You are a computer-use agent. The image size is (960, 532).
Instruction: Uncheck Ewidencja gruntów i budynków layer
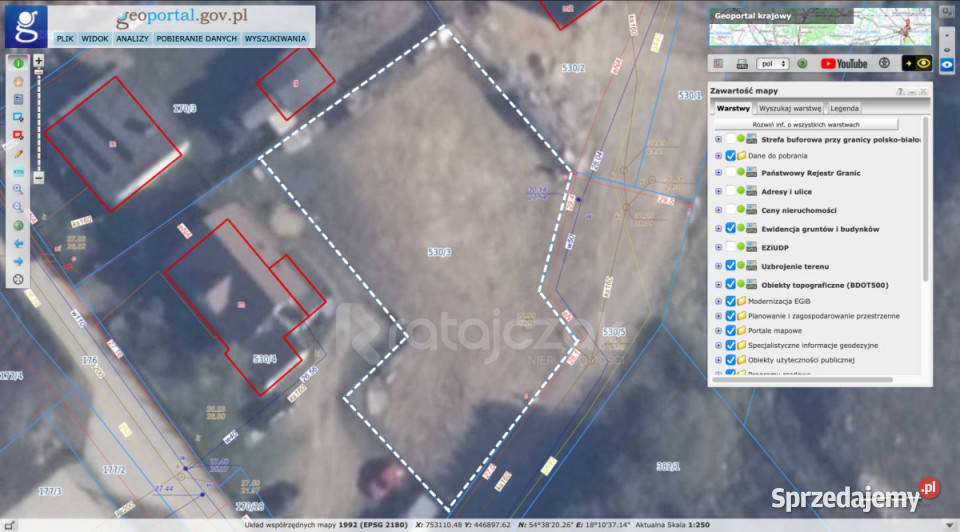click(730, 229)
